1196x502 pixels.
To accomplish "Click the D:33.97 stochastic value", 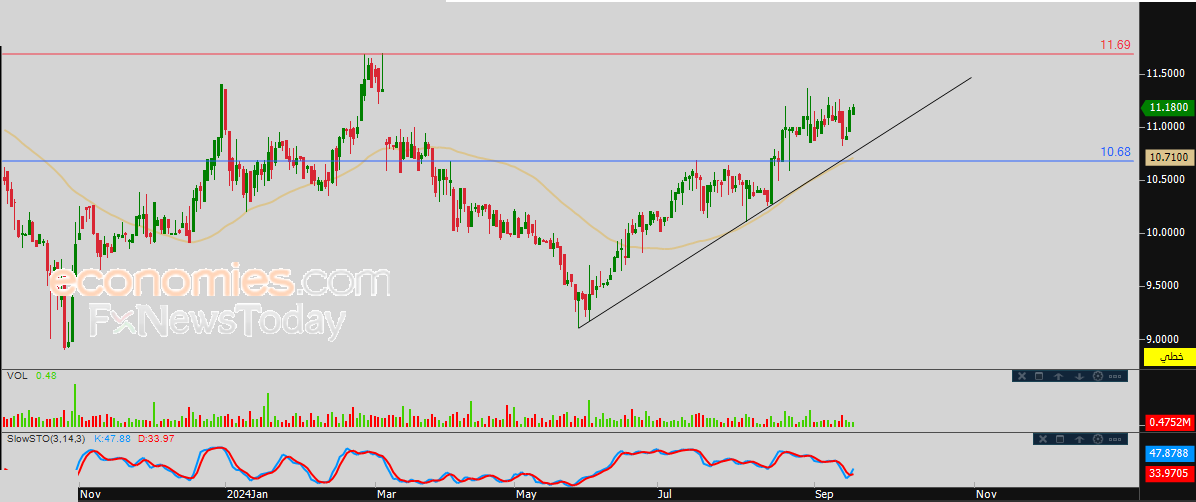I will click(x=156, y=439).
